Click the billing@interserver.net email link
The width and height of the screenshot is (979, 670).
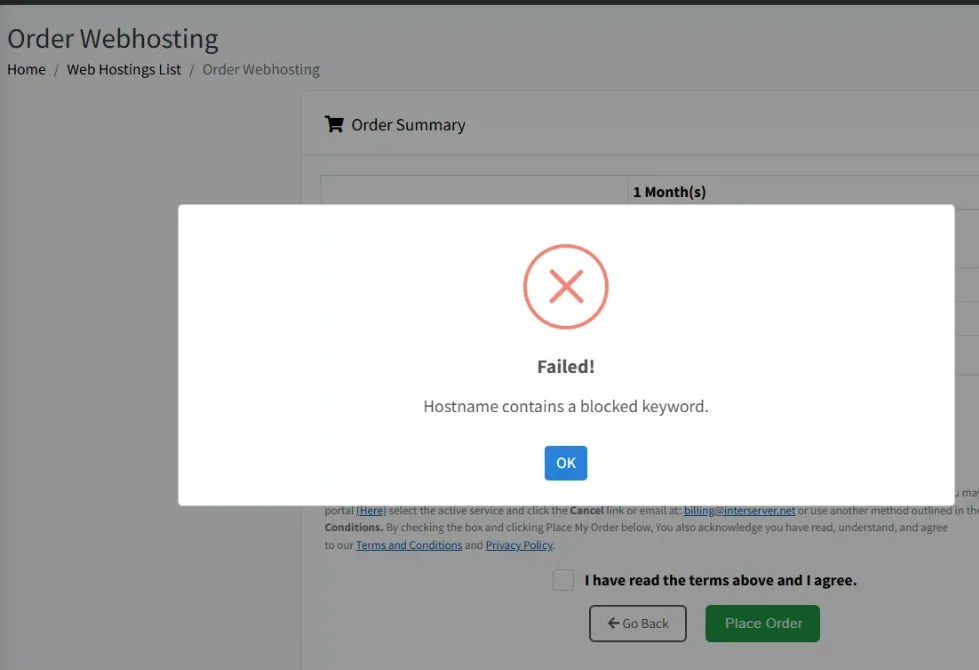[x=739, y=510]
